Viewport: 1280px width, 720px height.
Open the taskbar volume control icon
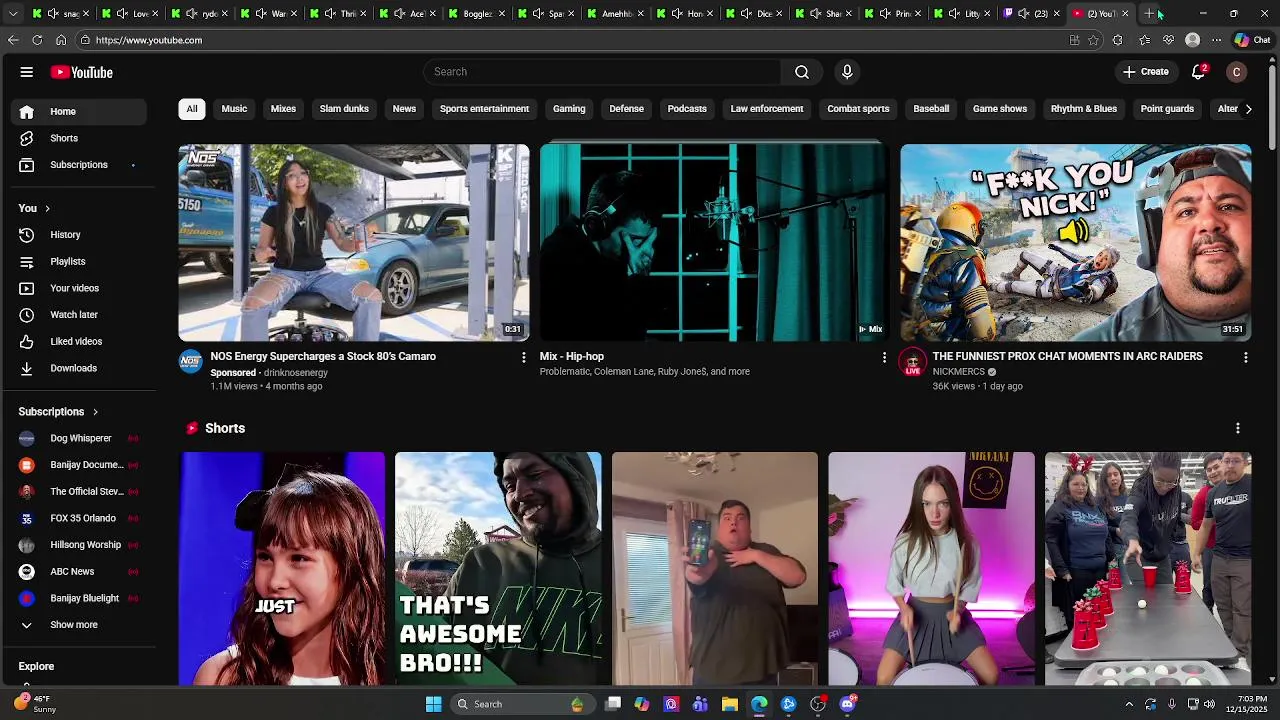pyautogui.click(x=1209, y=704)
